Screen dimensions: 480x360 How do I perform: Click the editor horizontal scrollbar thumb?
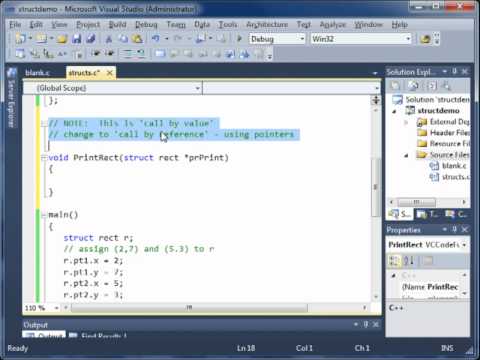pyautogui.click(x=189, y=308)
